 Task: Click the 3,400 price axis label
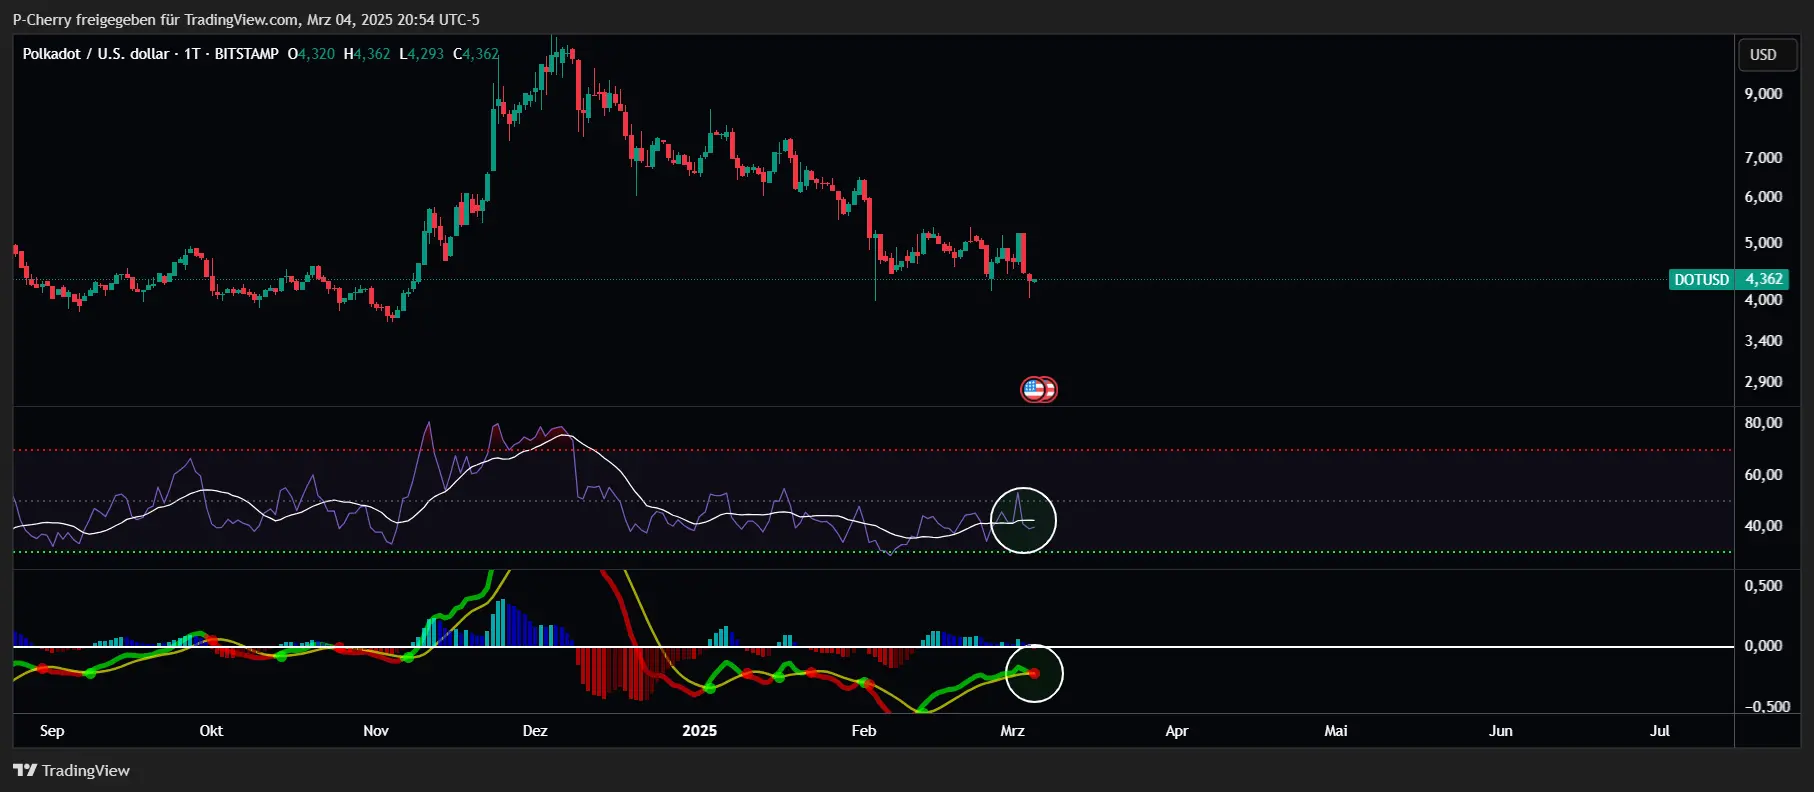[x=1763, y=340]
